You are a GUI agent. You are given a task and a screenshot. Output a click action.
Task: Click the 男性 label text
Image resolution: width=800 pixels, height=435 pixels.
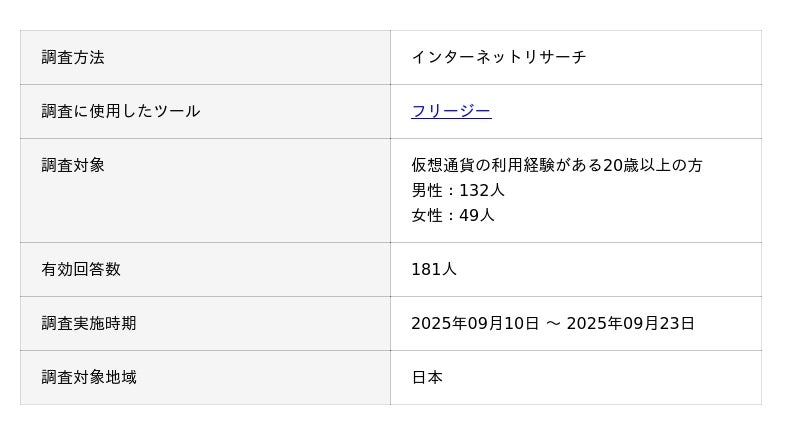coord(427,190)
